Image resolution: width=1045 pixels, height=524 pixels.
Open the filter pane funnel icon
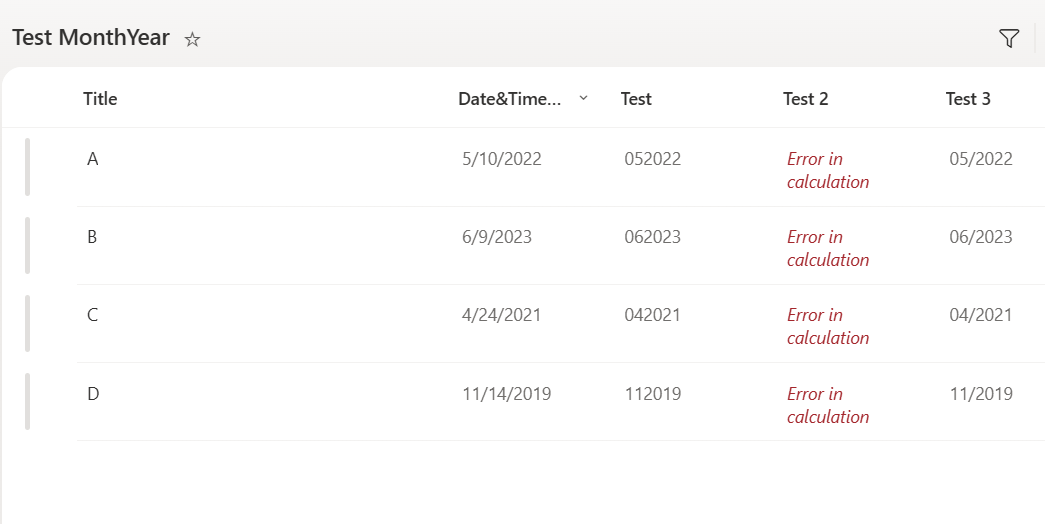coord(1009,39)
